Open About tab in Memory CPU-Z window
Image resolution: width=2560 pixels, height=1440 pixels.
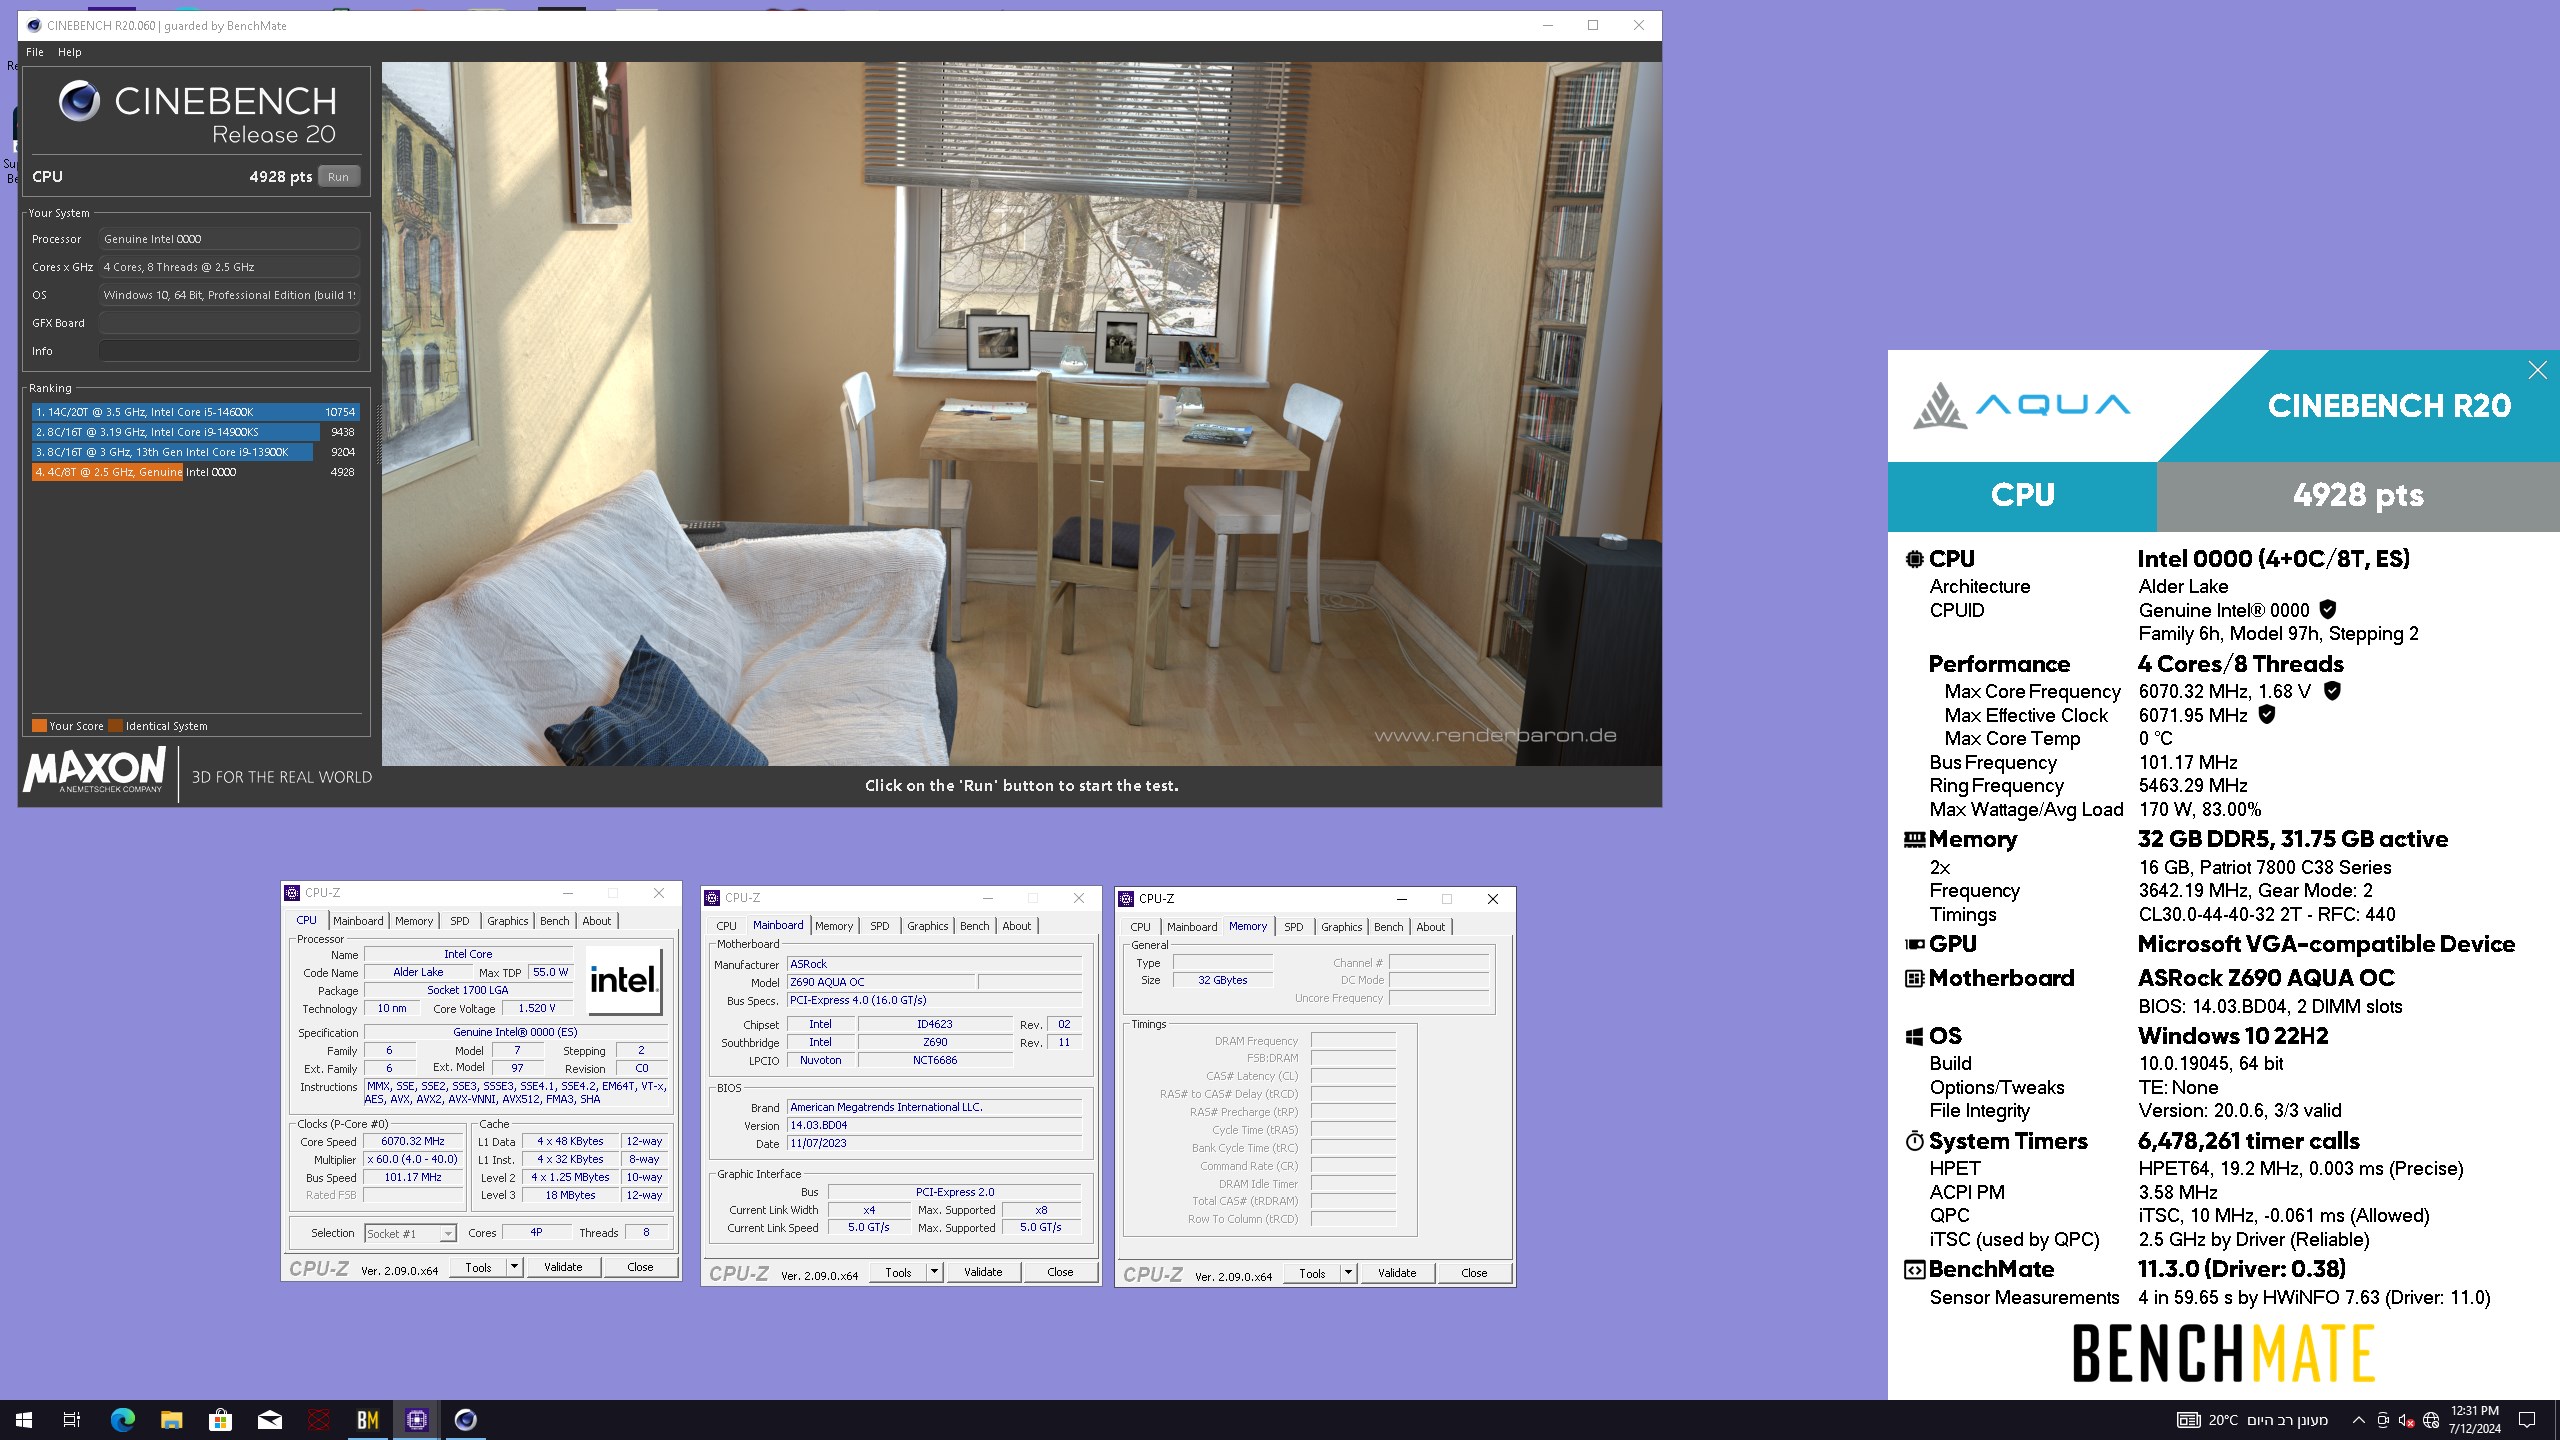[1430, 927]
